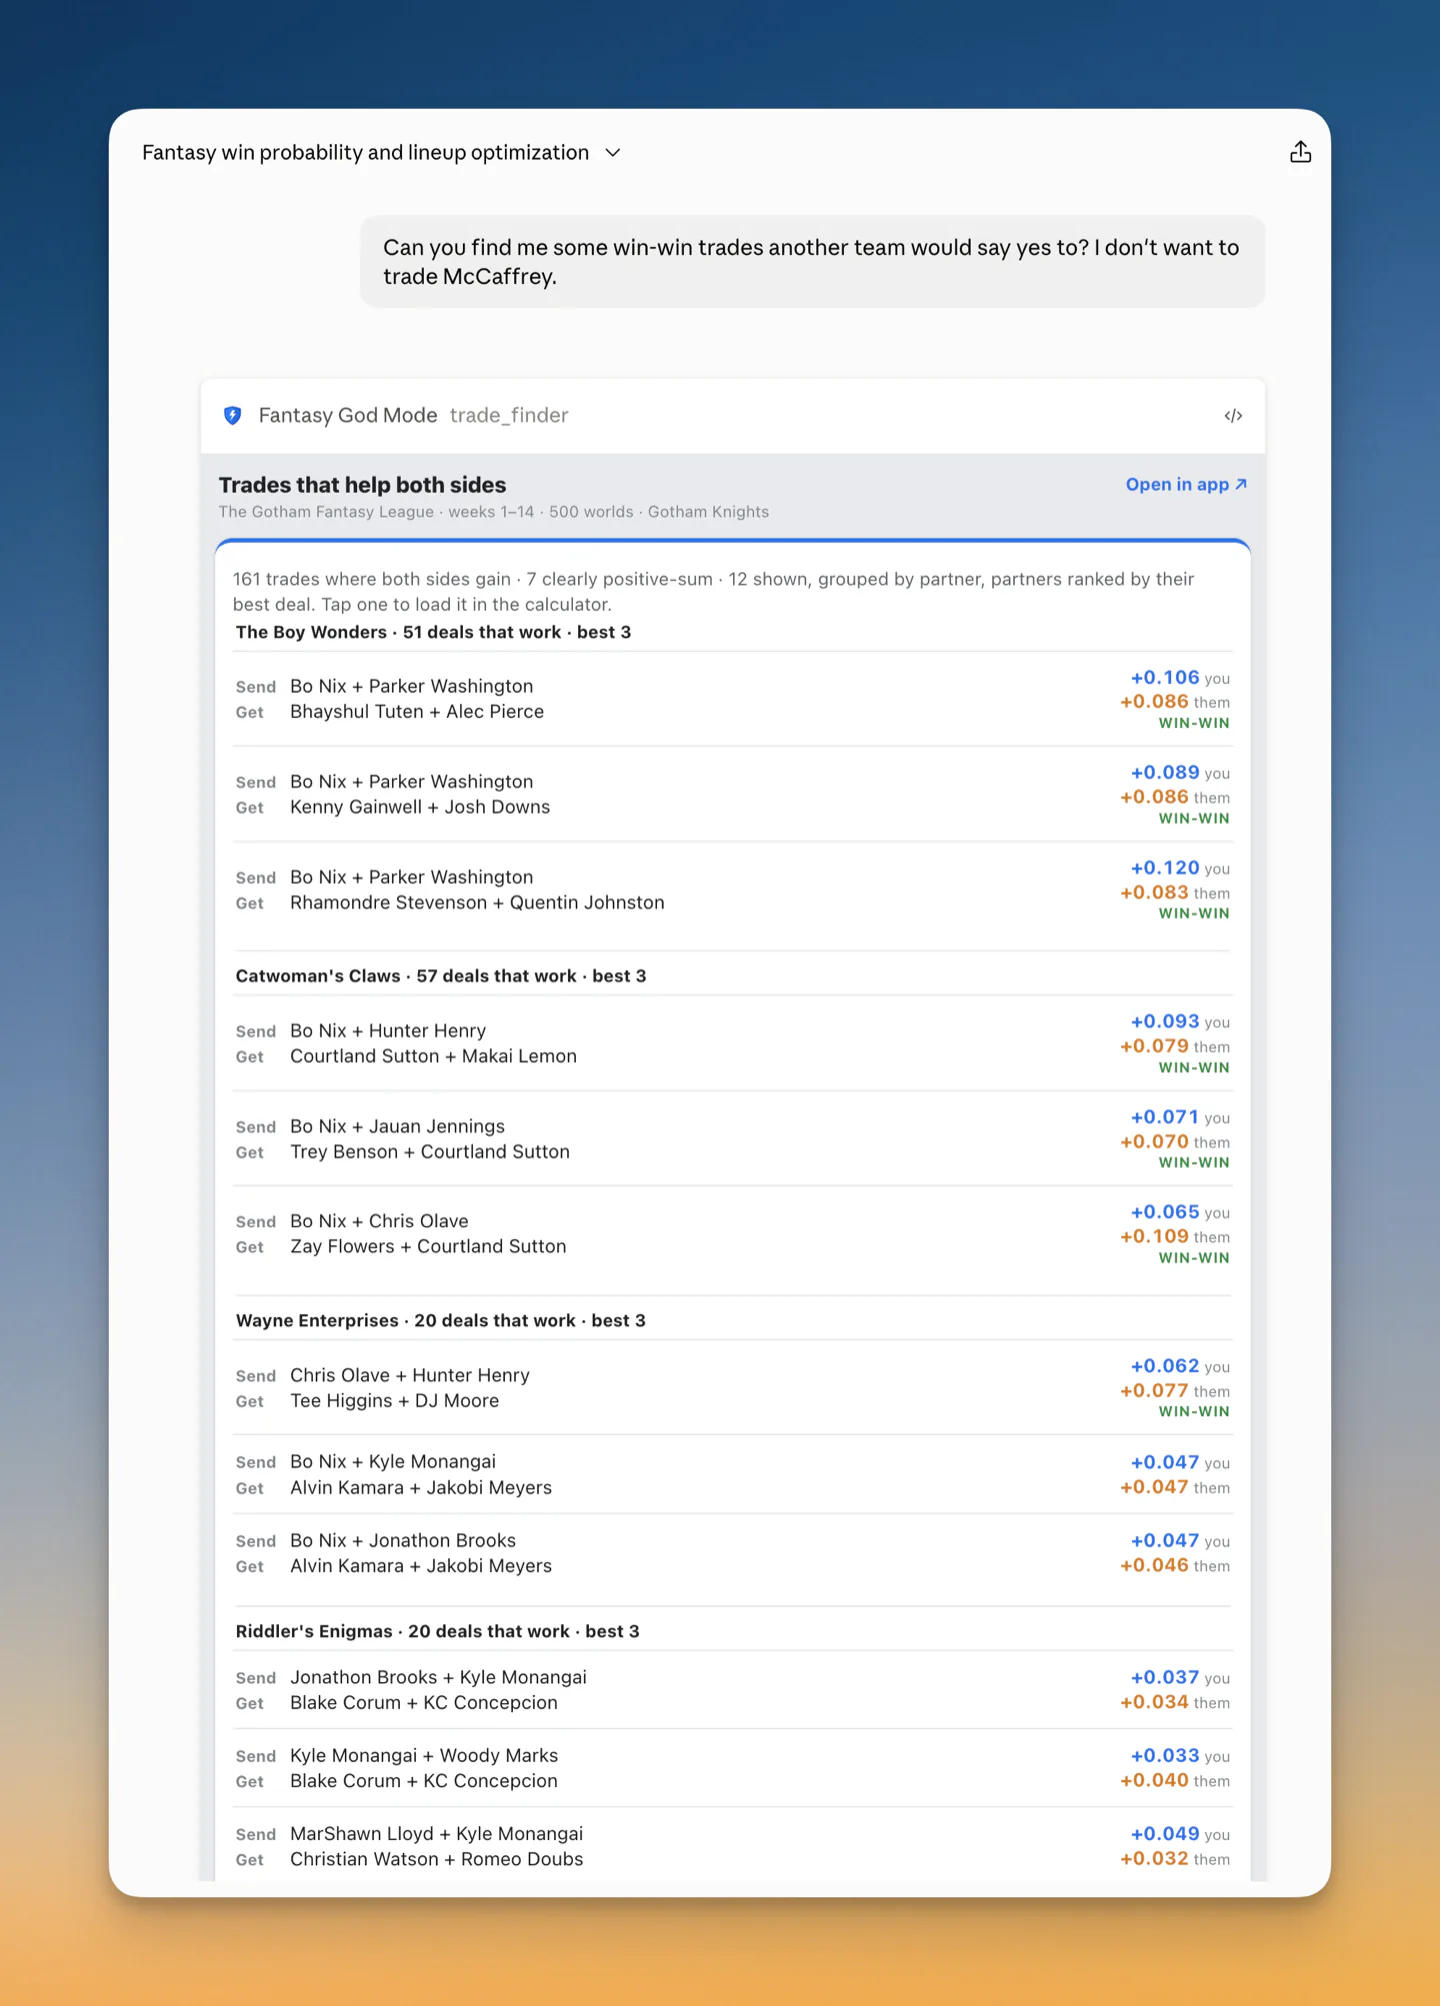
Task: Load the Trey Benson + Courtland Sutton trade
Action: (732, 1139)
